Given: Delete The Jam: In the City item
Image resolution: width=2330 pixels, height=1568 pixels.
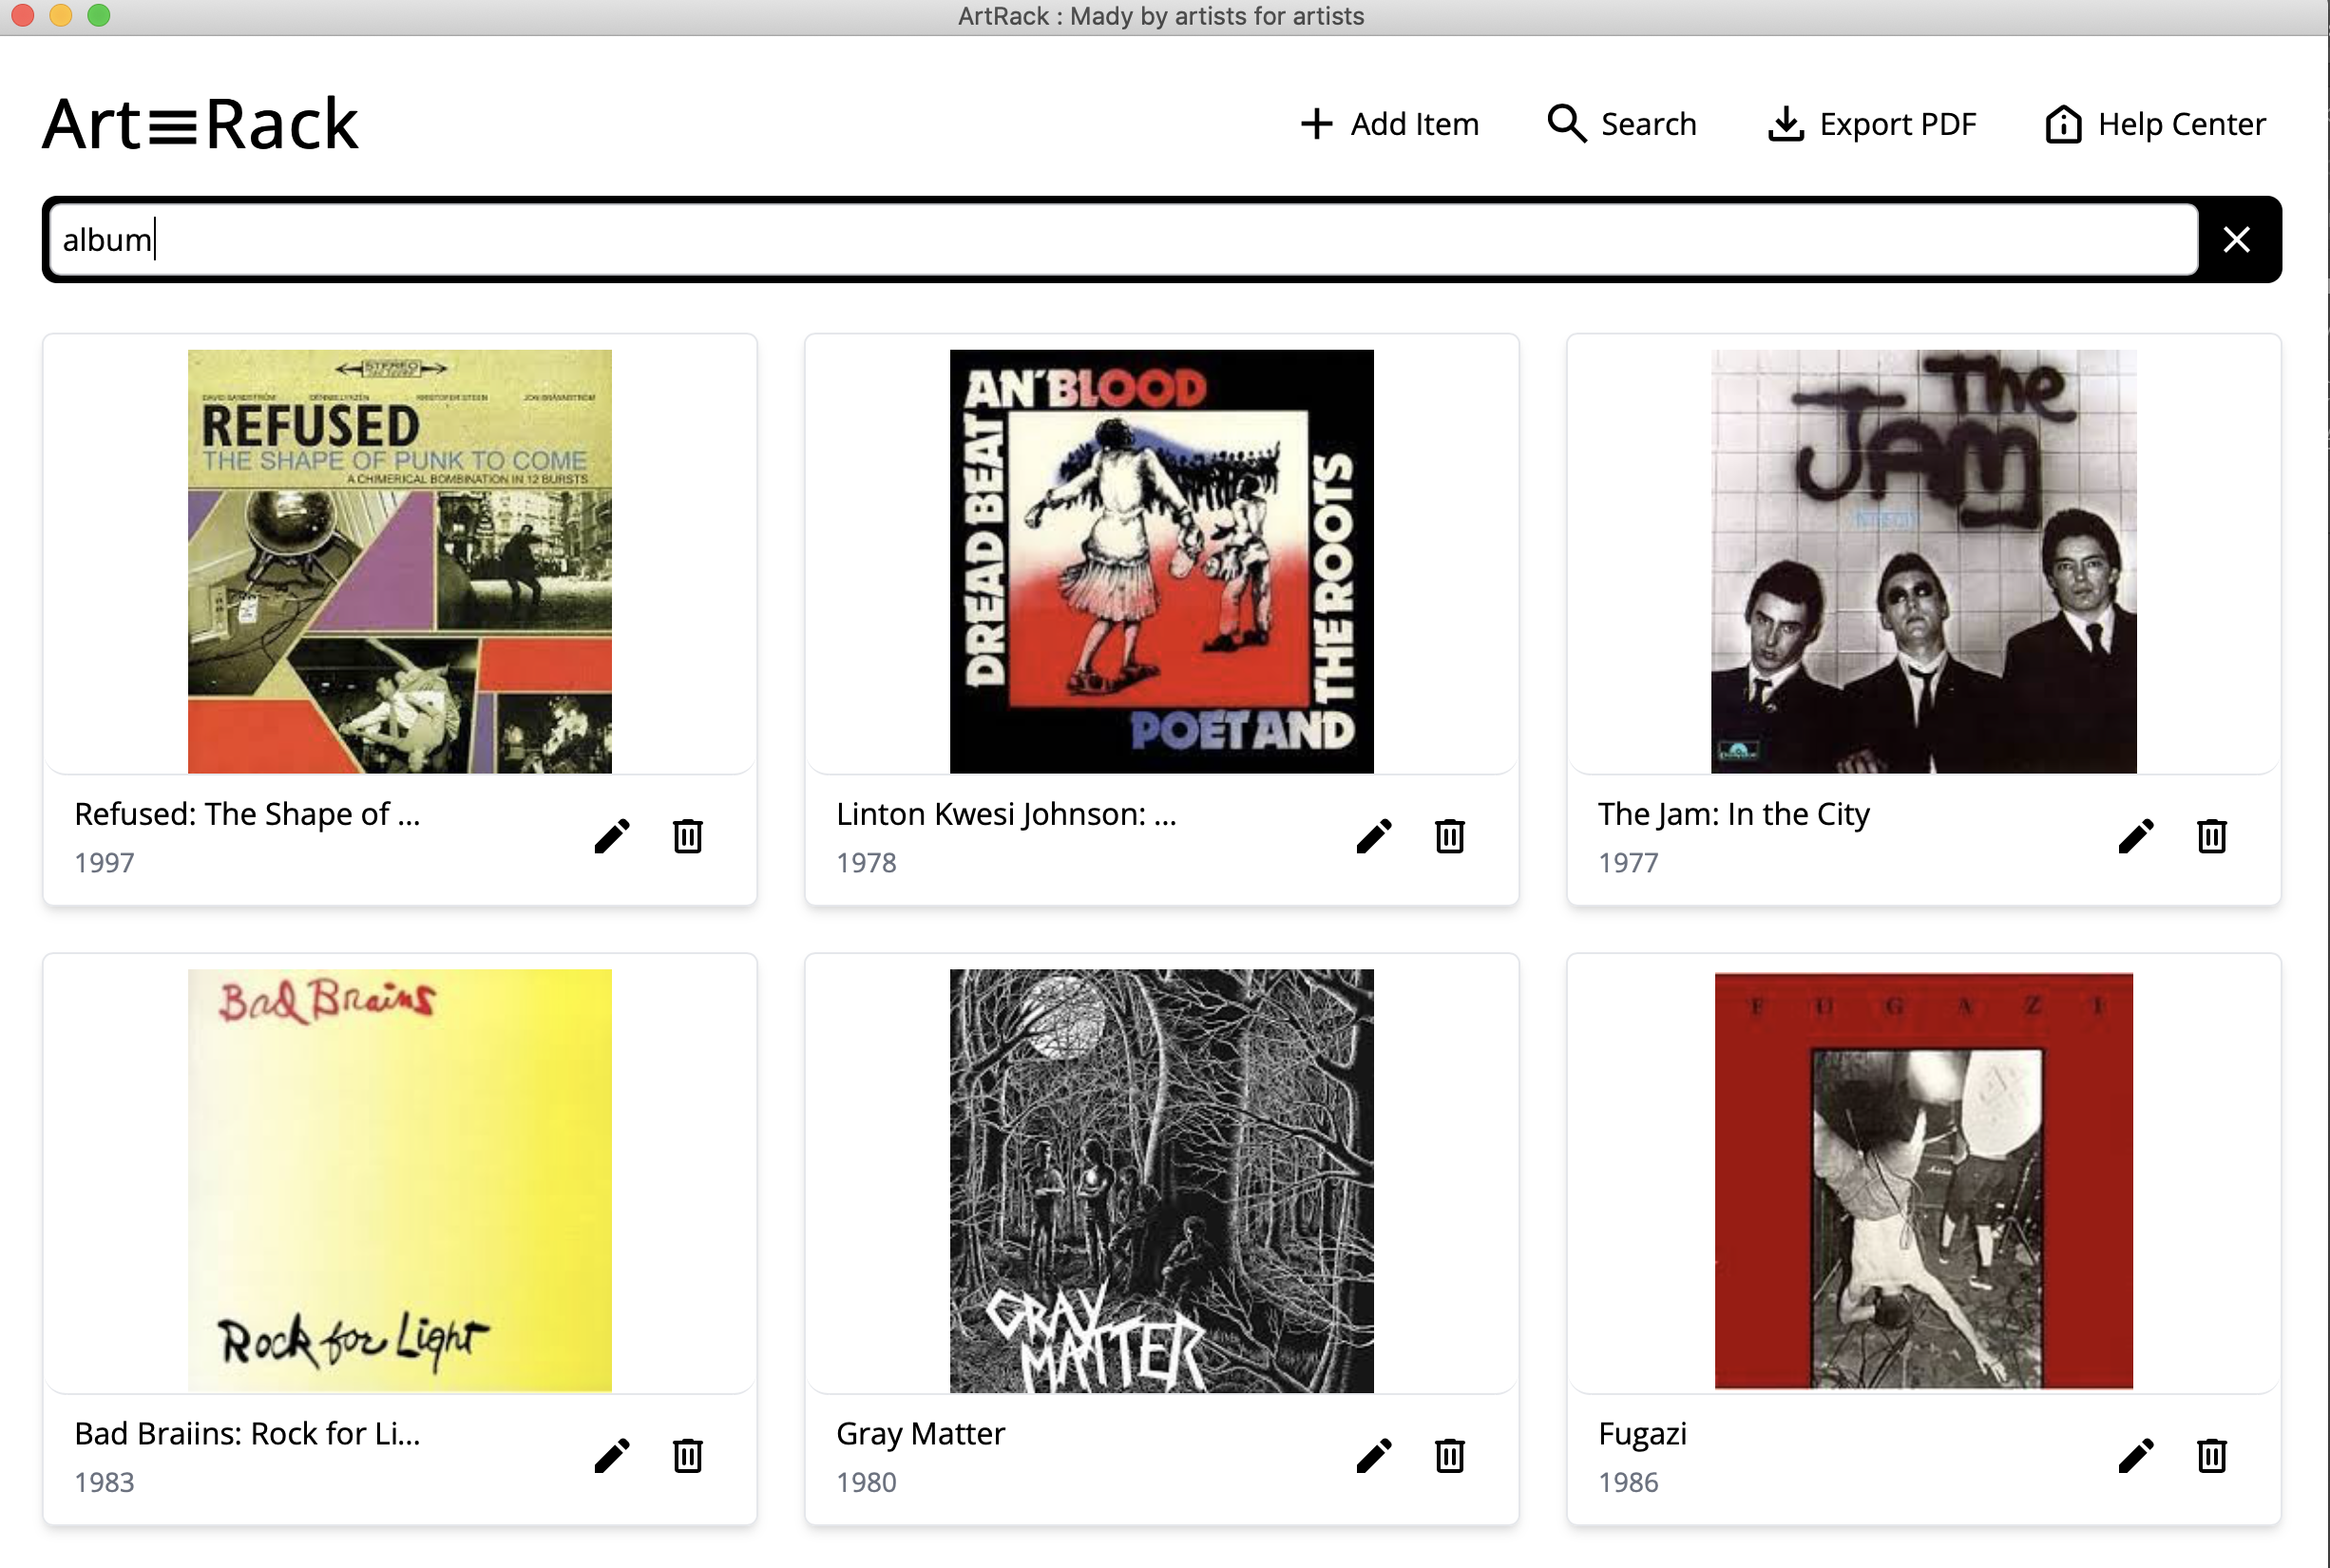Looking at the screenshot, I should pos(2212,836).
